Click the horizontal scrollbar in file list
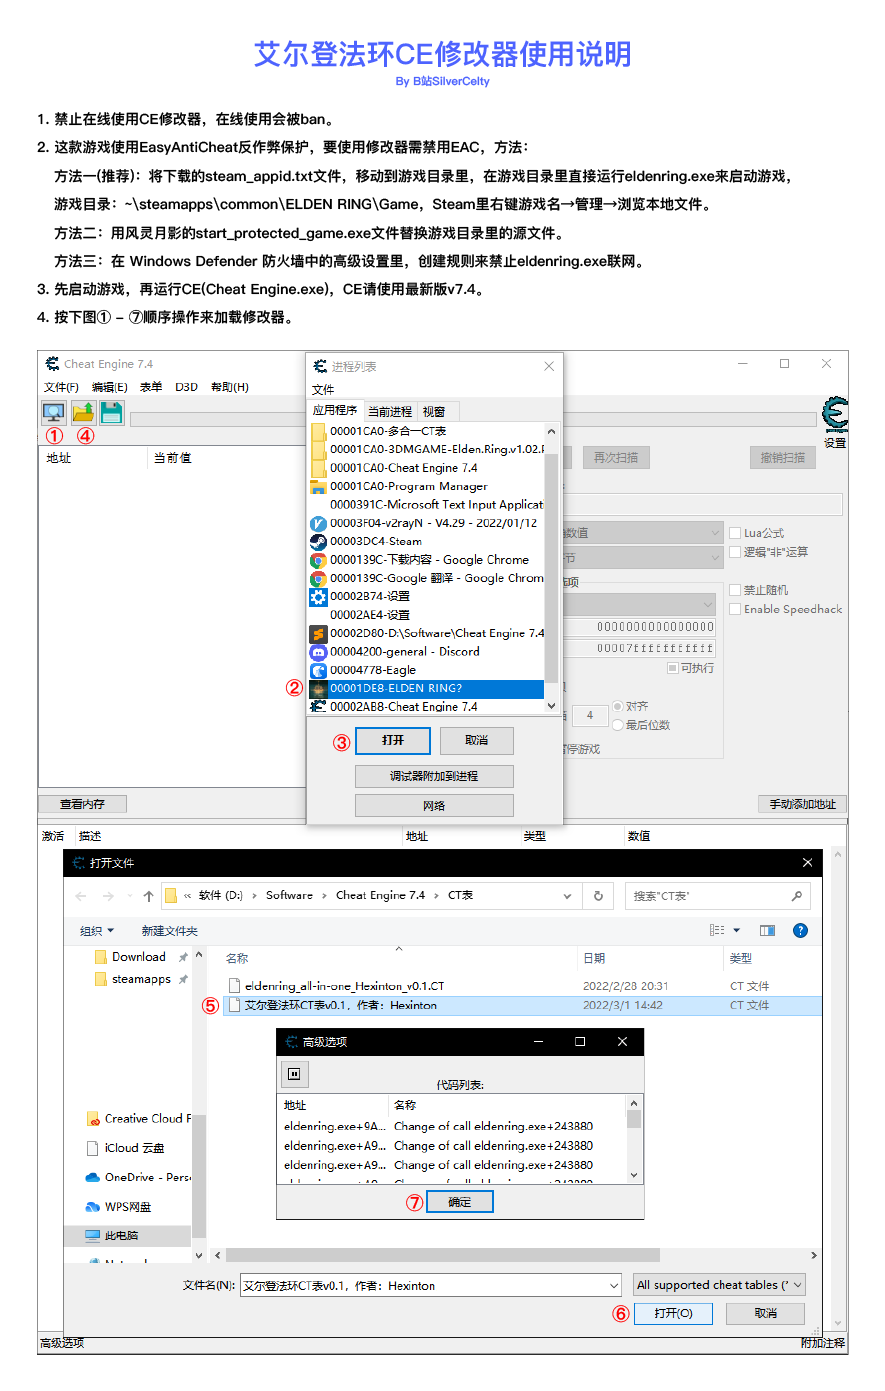This screenshot has height=1391, width=885. coord(443,1255)
